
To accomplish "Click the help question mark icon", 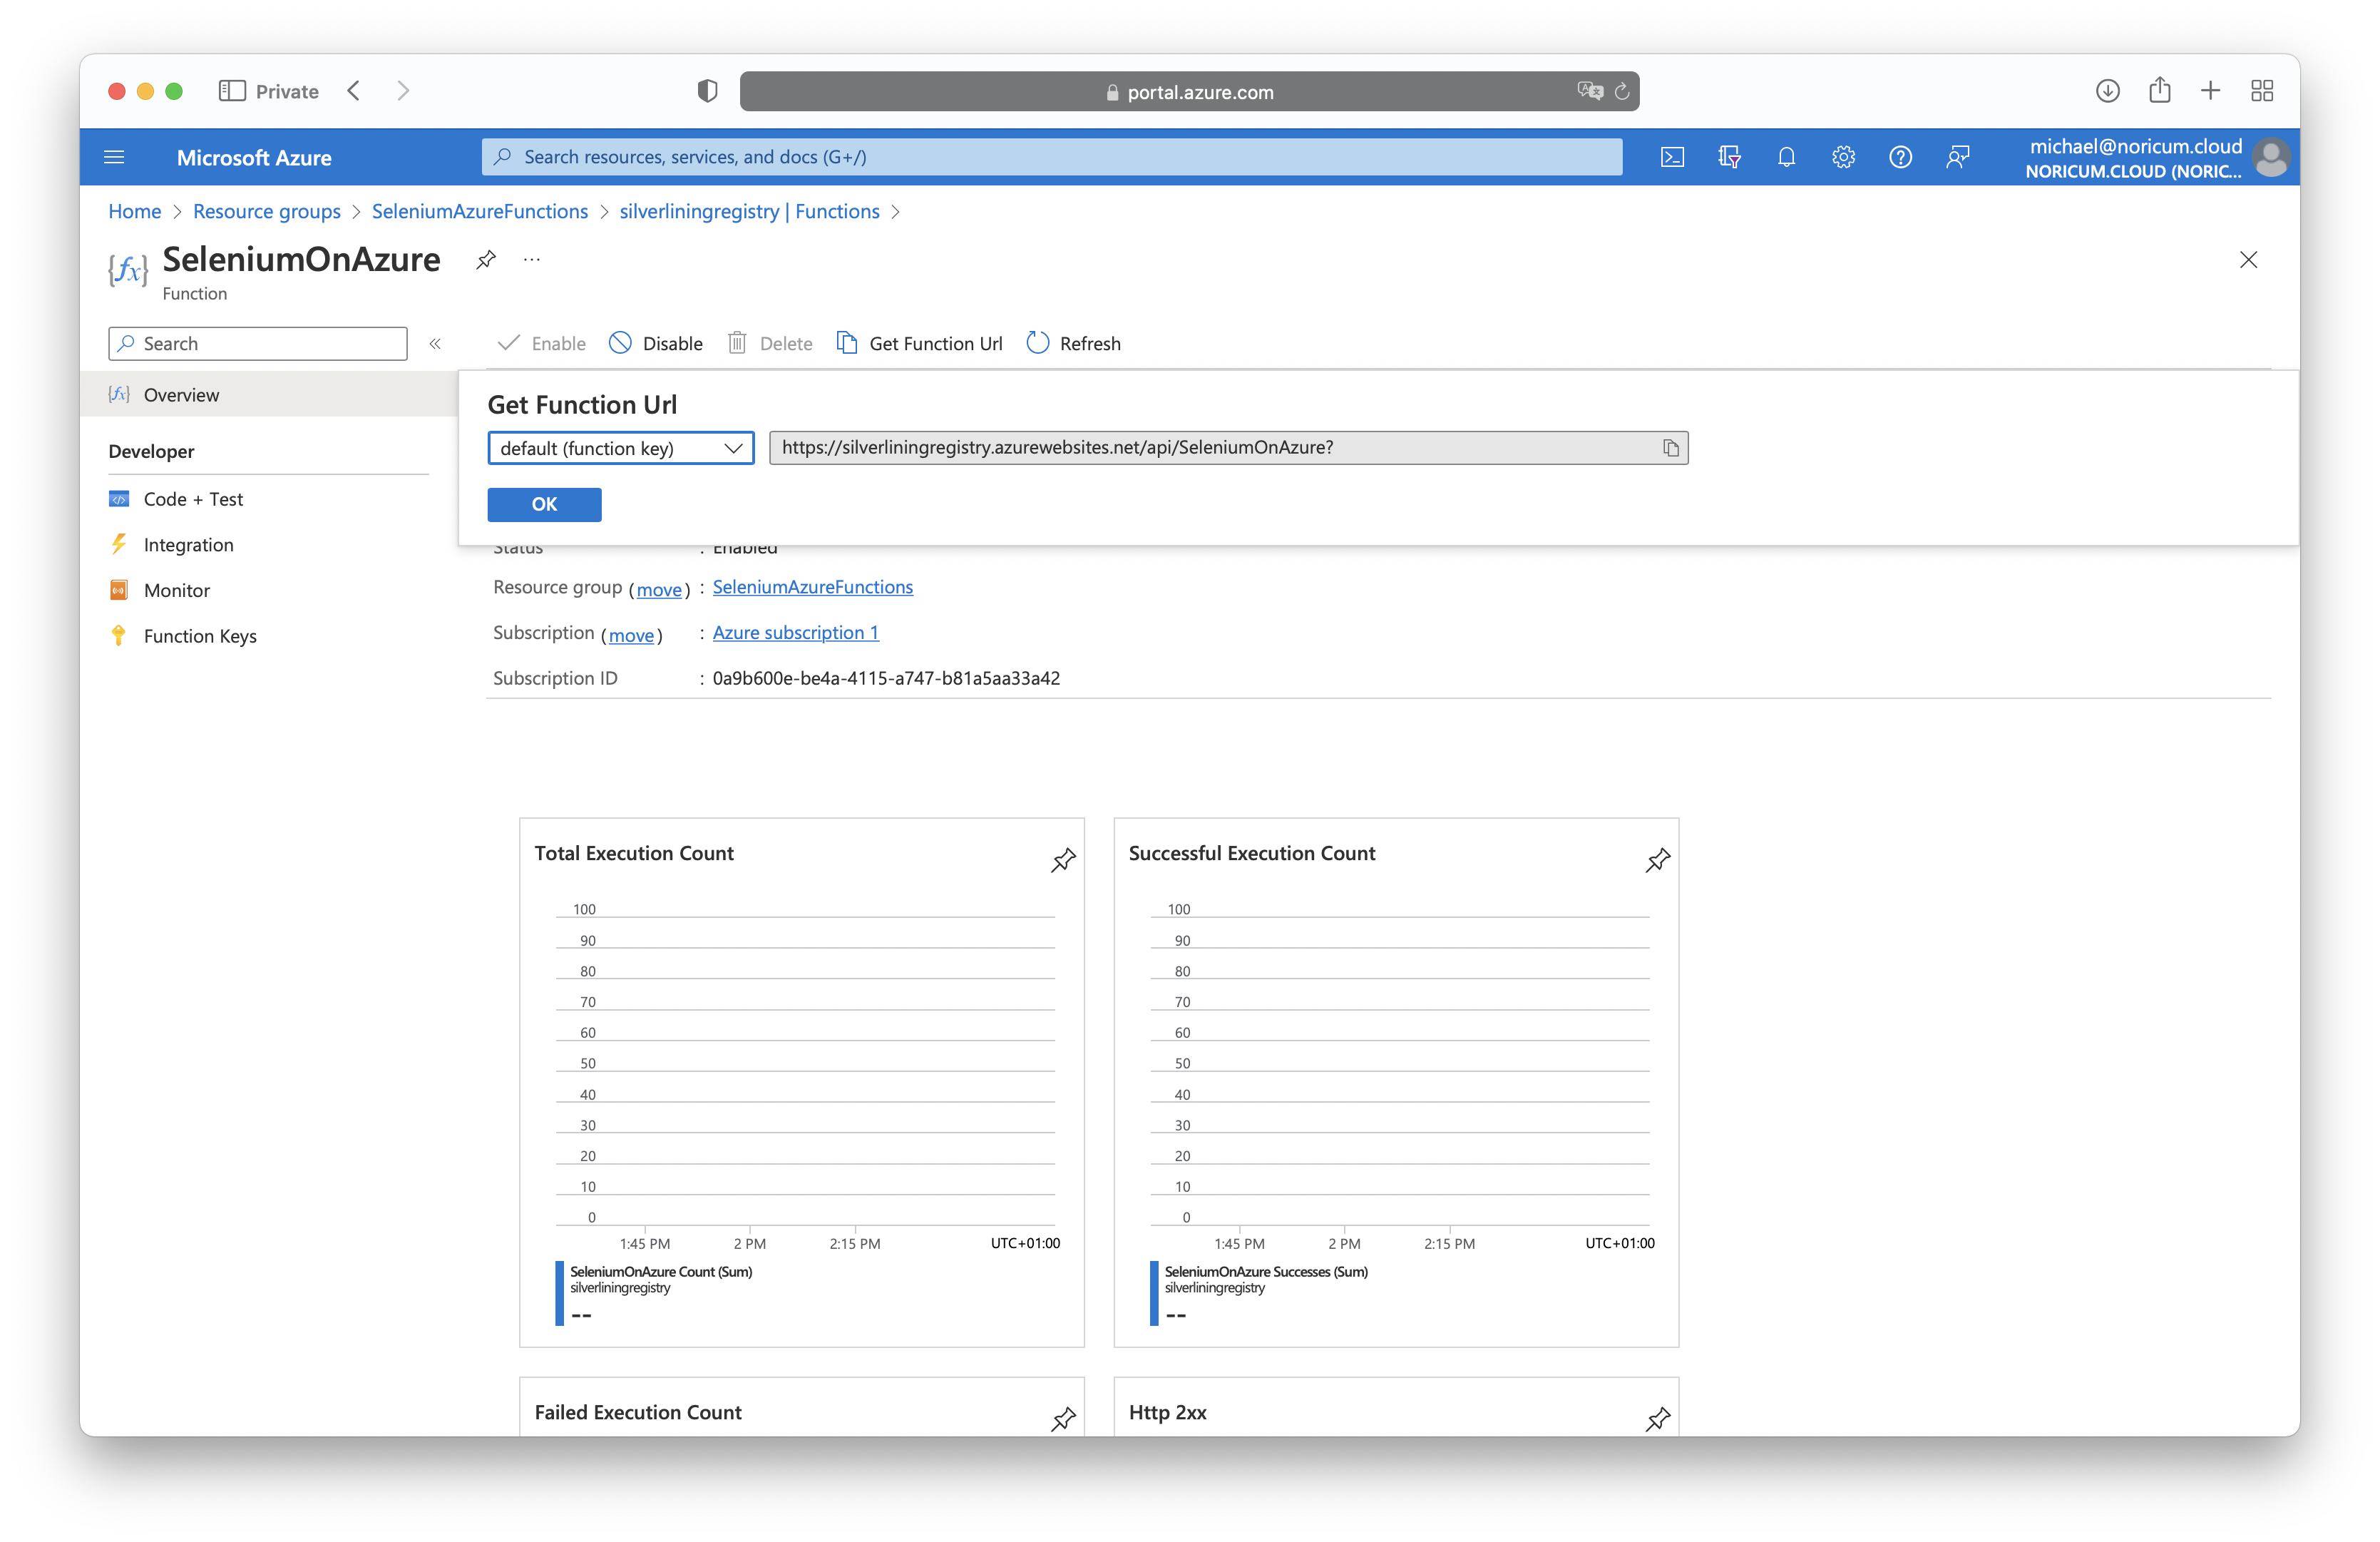I will (1900, 157).
